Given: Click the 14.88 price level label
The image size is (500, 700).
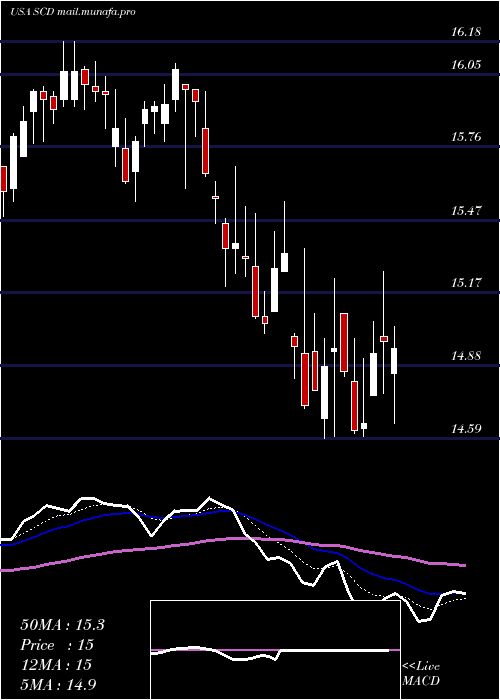Looking at the screenshot, I should [x=466, y=356].
